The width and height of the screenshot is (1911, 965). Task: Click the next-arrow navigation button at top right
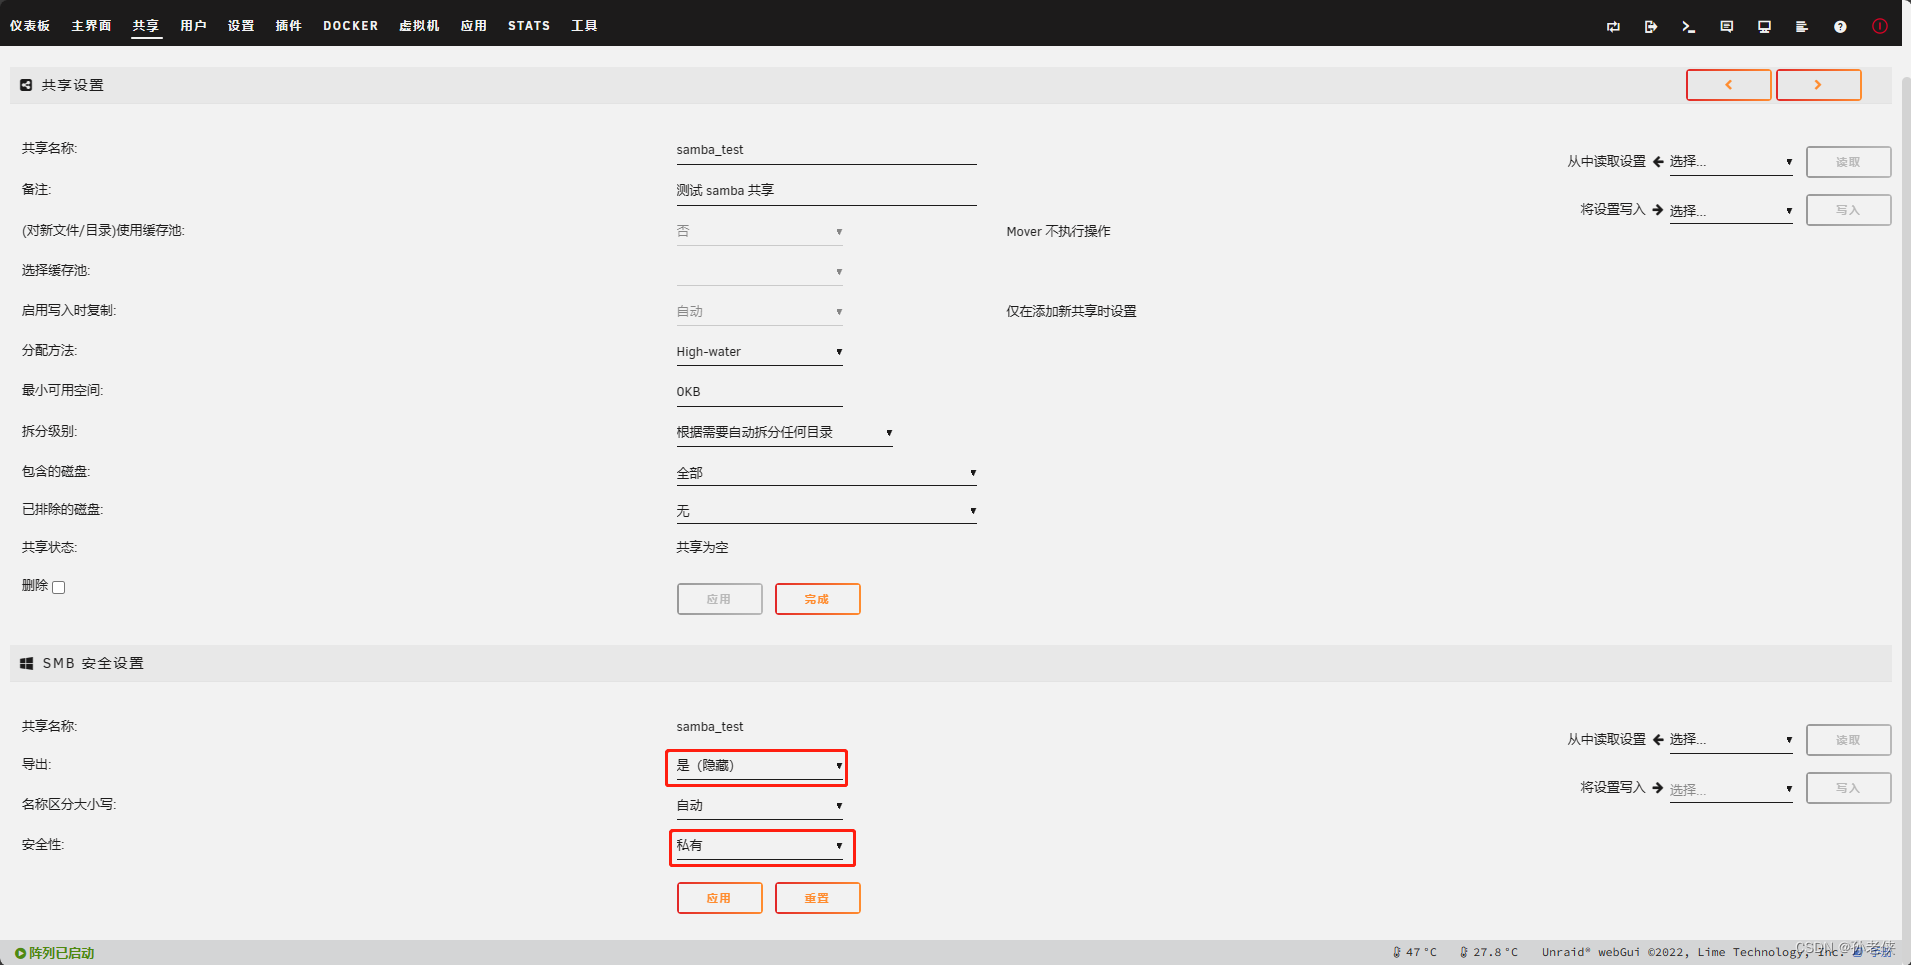(1818, 85)
